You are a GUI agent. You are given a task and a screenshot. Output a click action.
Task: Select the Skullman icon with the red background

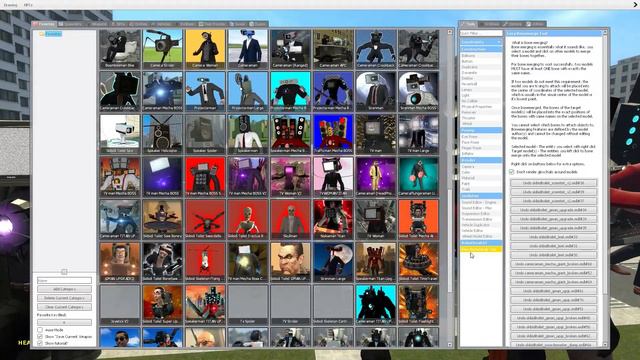tap(290, 219)
